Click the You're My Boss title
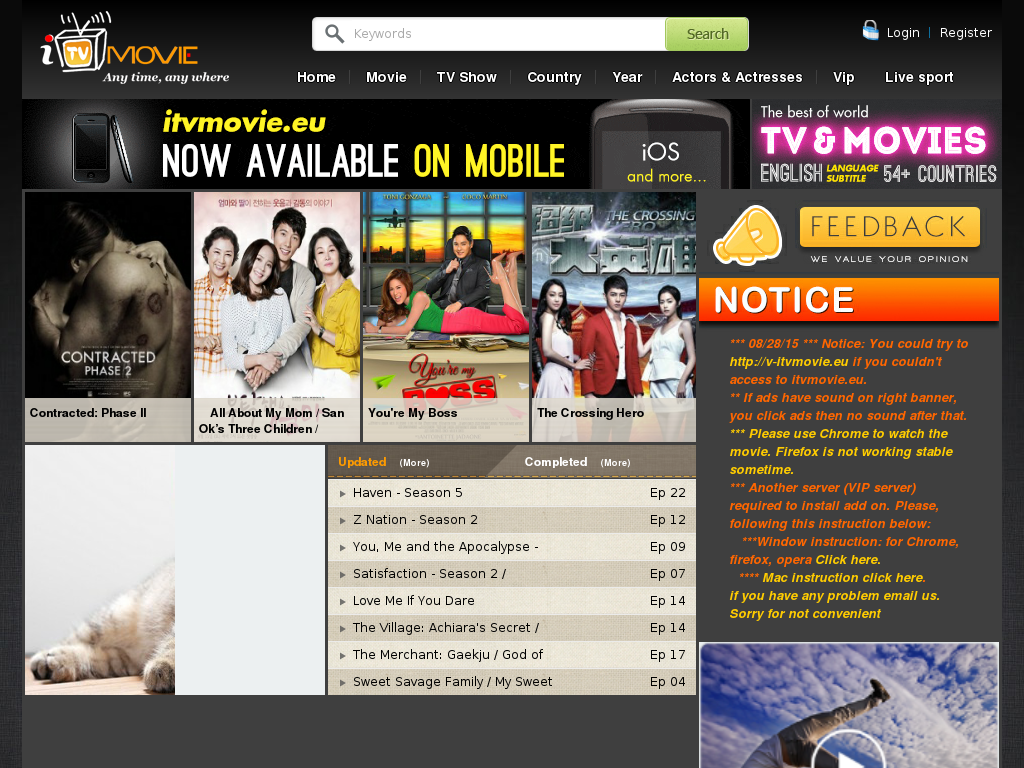The image size is (1024, 768). tap(412, 413)
